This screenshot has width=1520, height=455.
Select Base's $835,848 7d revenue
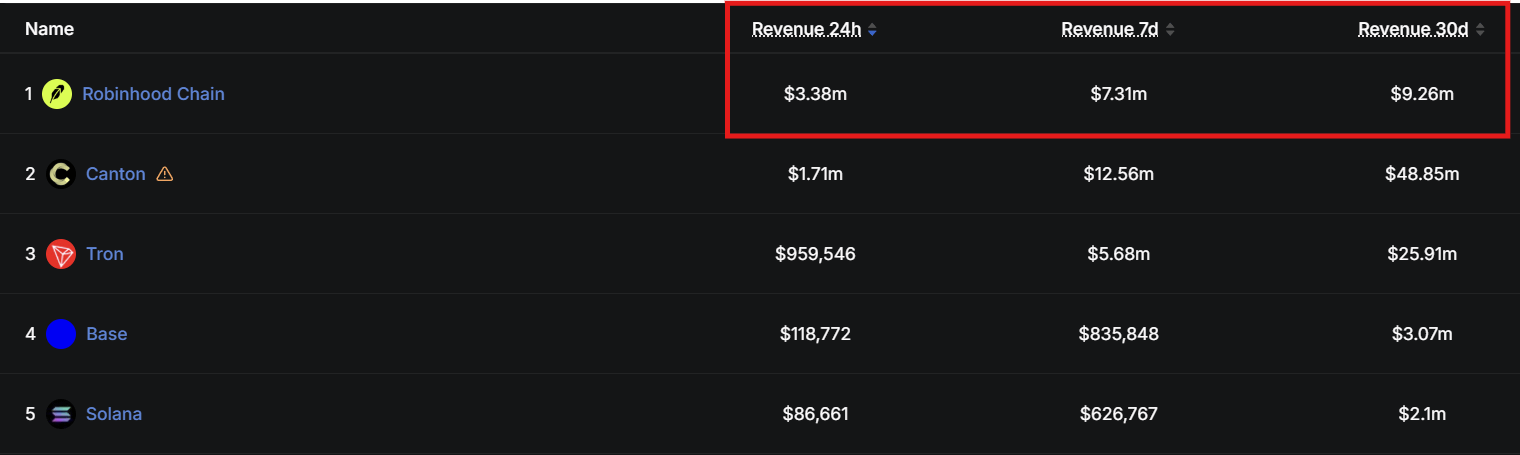click(1119, 334)
